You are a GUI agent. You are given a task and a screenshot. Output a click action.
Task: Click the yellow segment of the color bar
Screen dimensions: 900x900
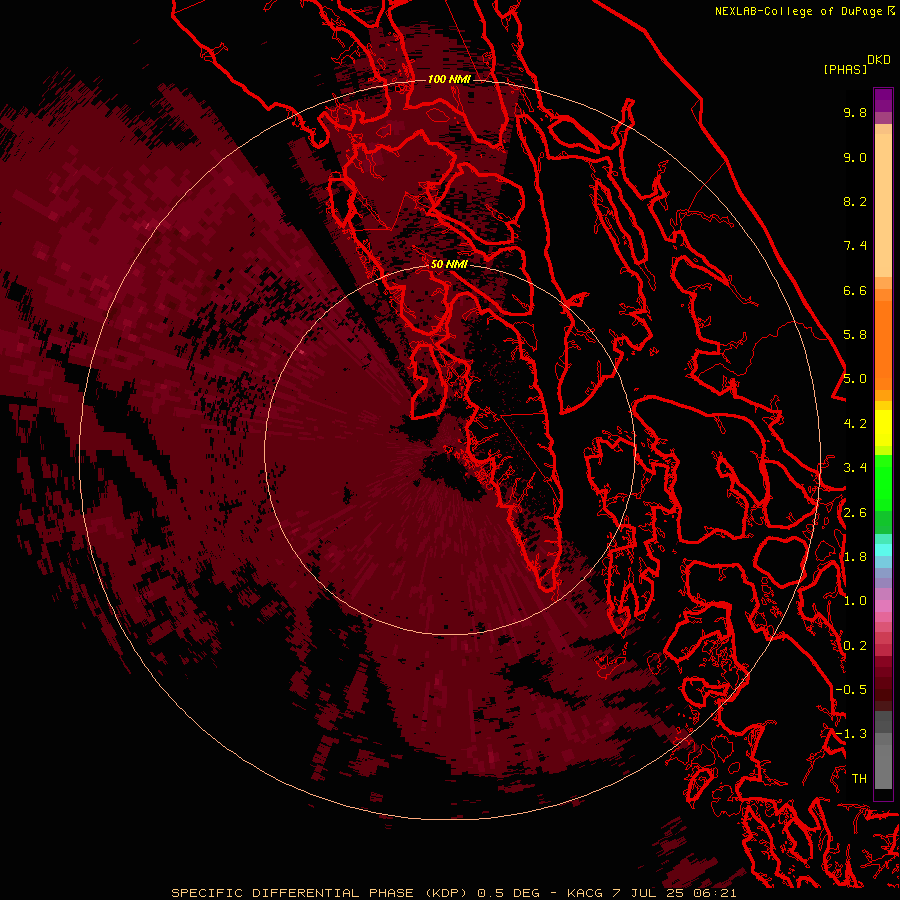883,428
